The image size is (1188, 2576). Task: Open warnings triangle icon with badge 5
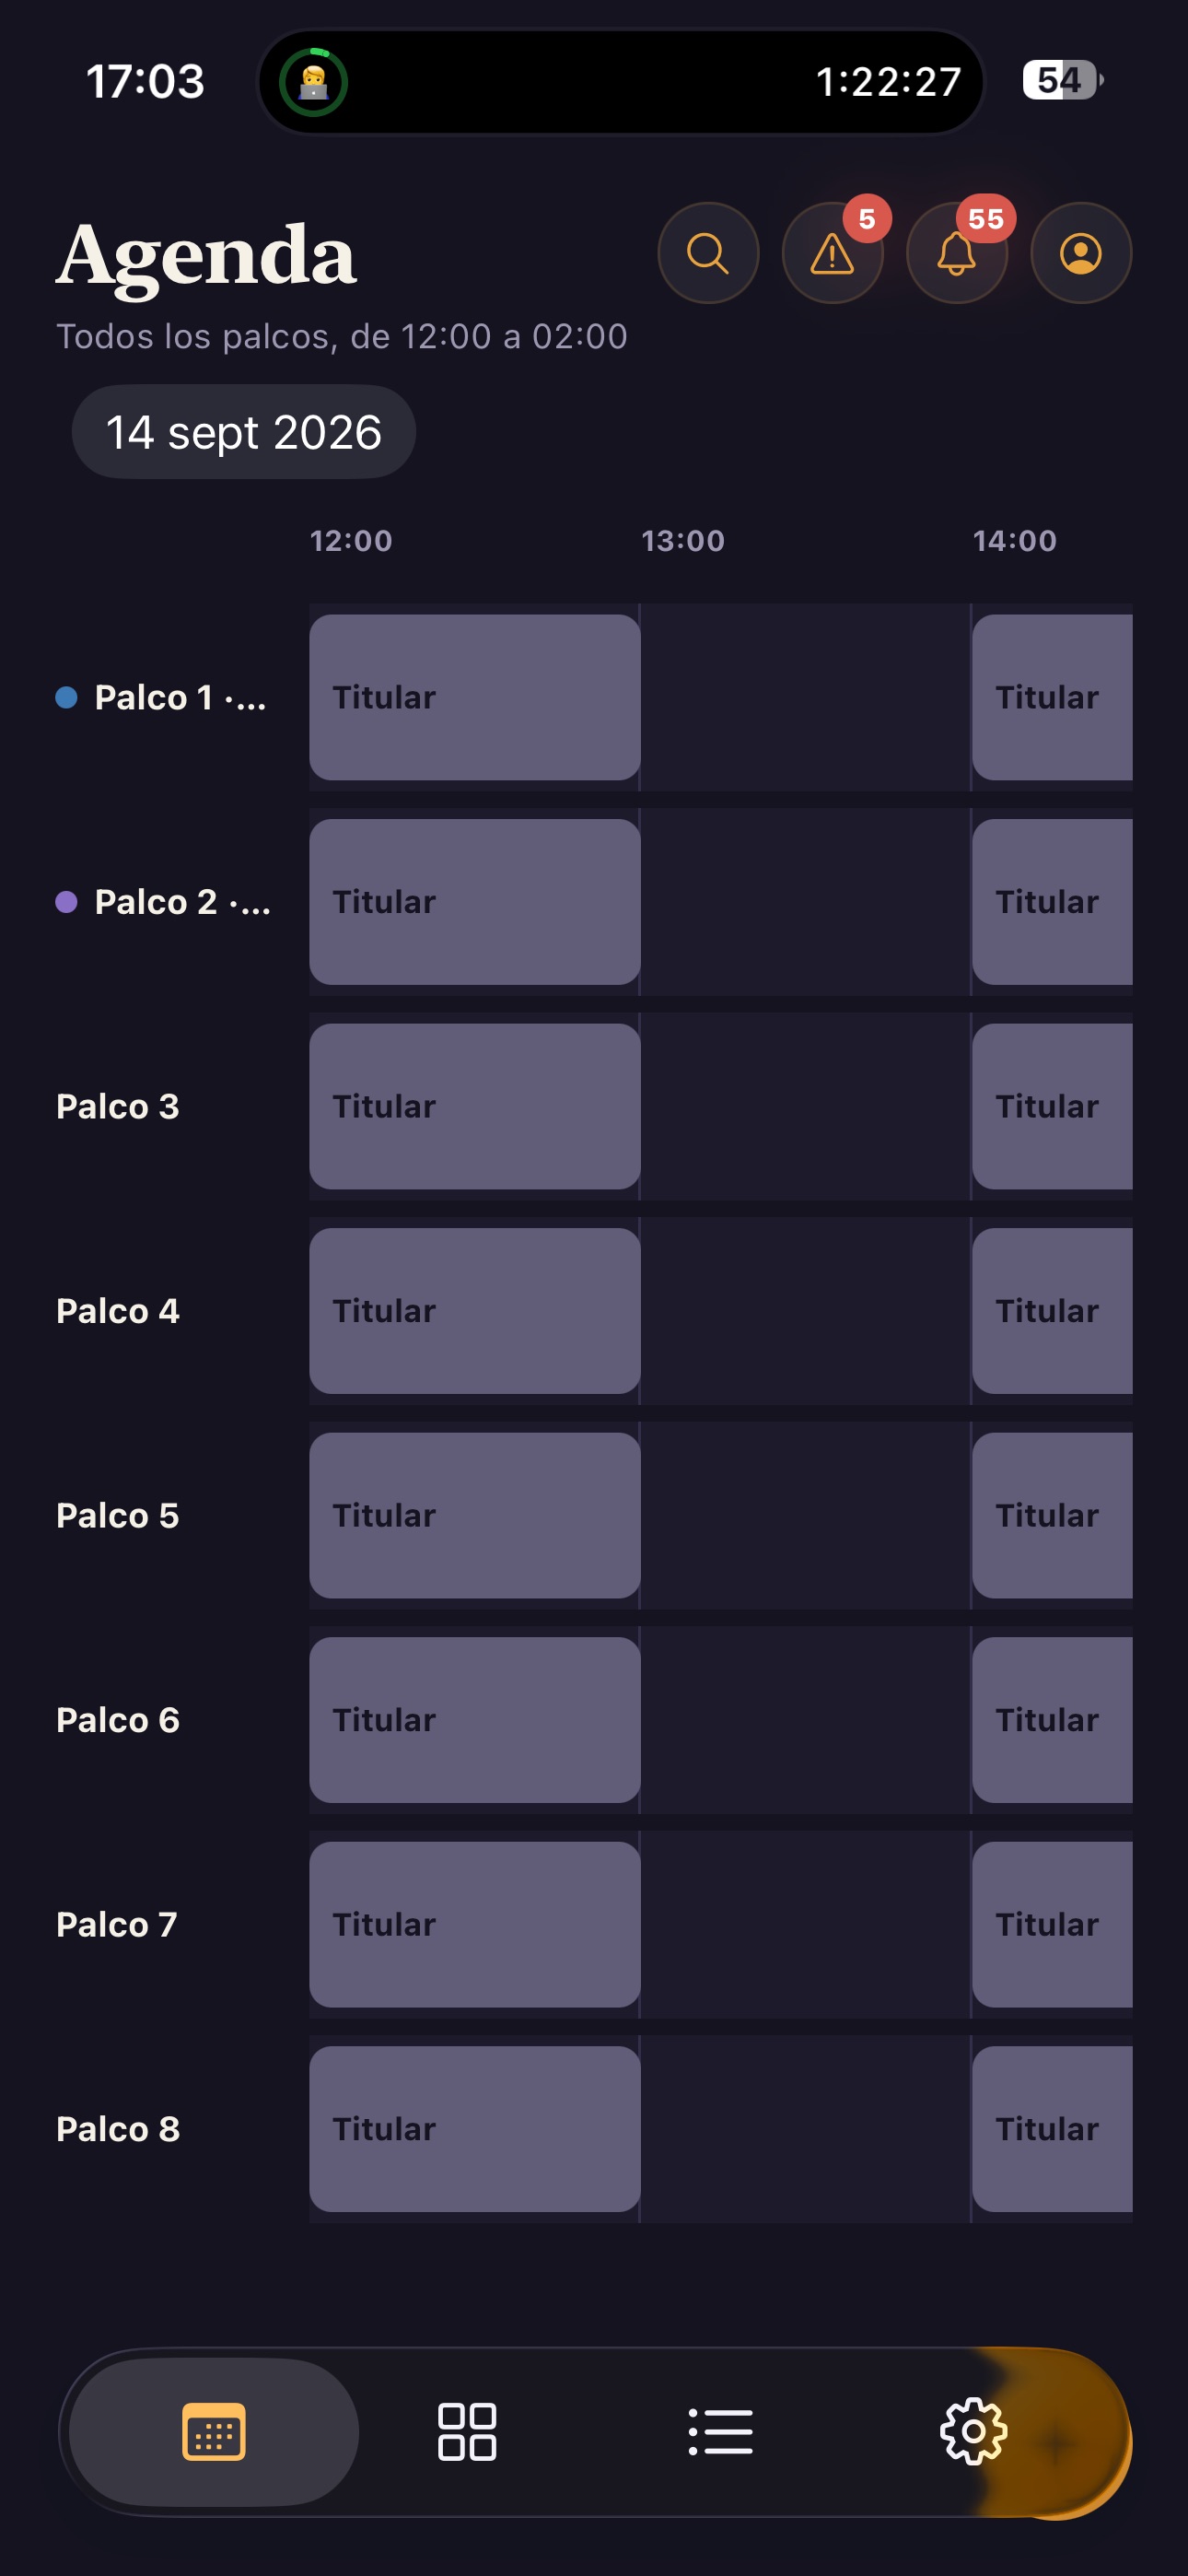click(x=832, y=253)
